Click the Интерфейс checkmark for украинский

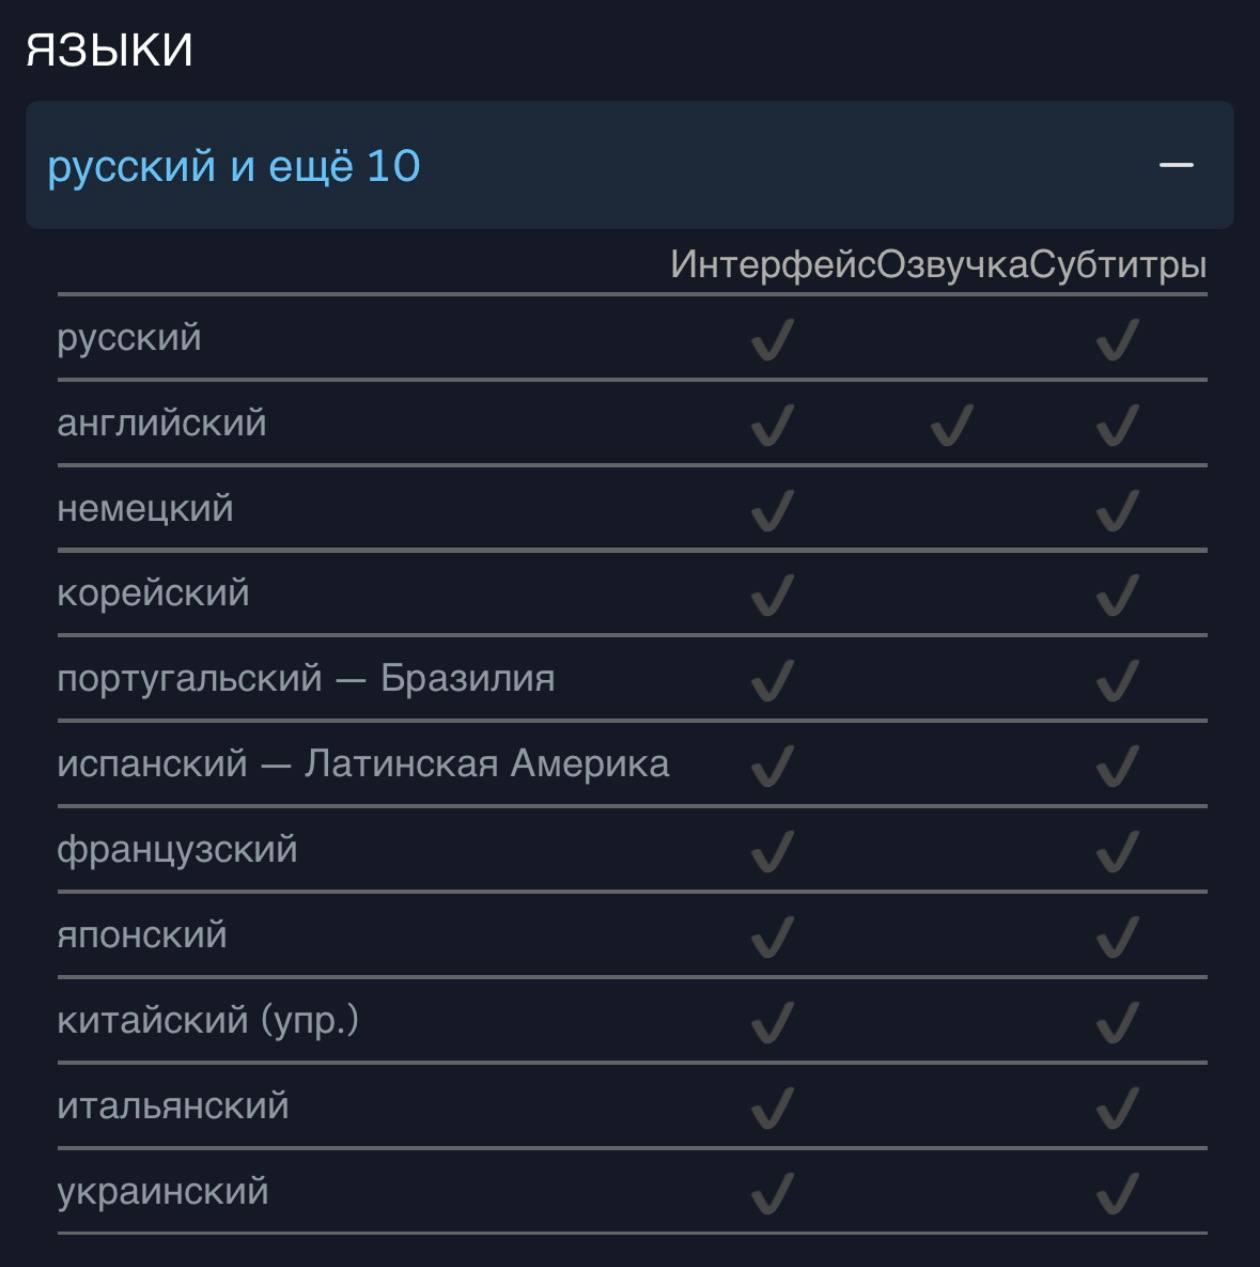772,1193
